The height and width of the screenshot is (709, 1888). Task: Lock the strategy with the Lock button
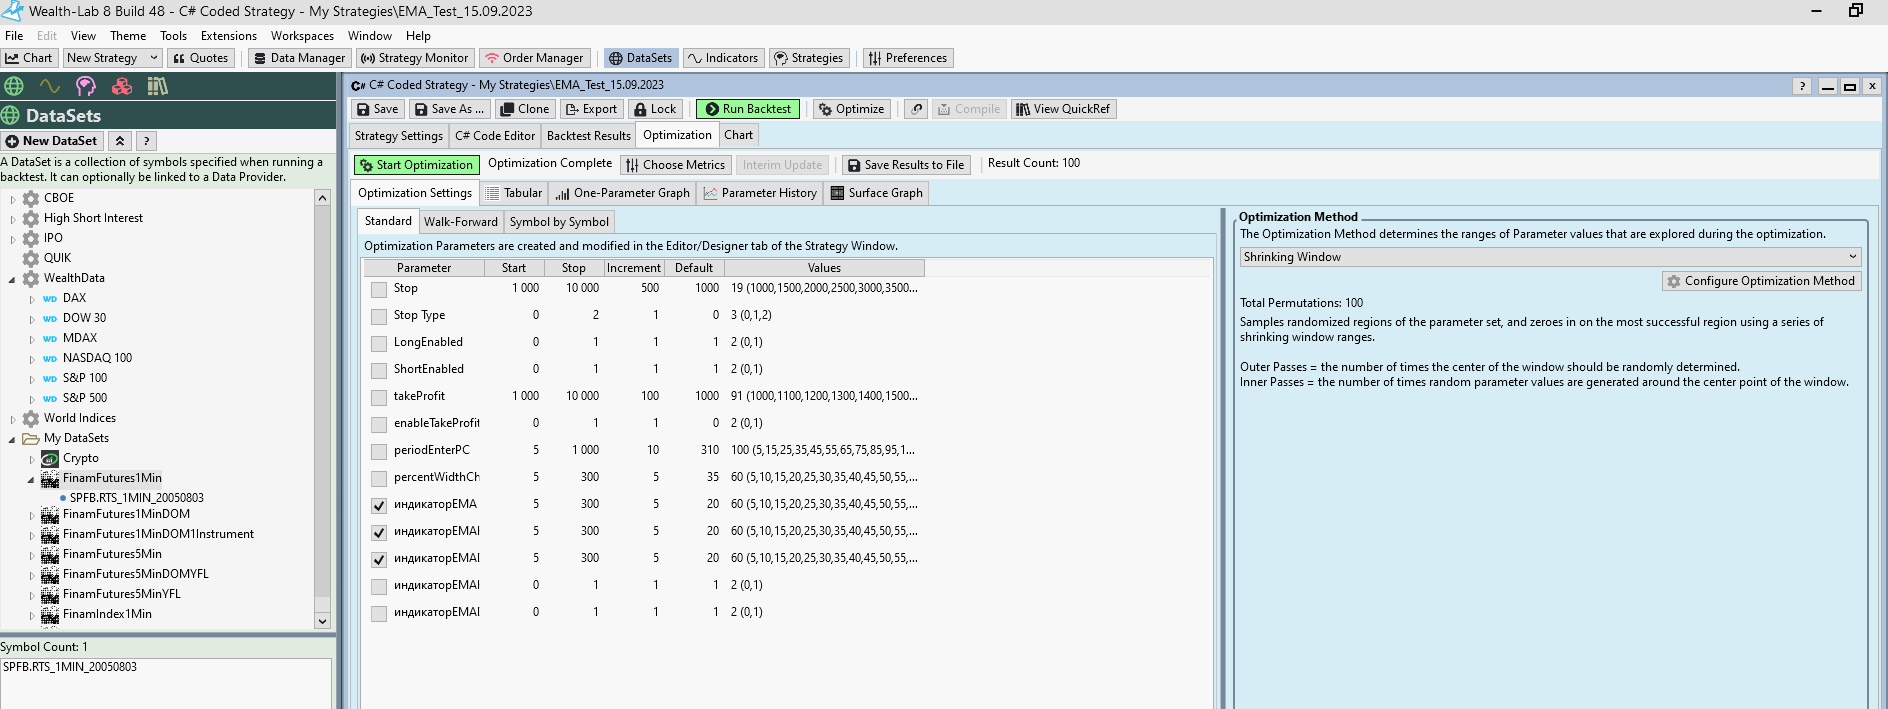(655, 109)
